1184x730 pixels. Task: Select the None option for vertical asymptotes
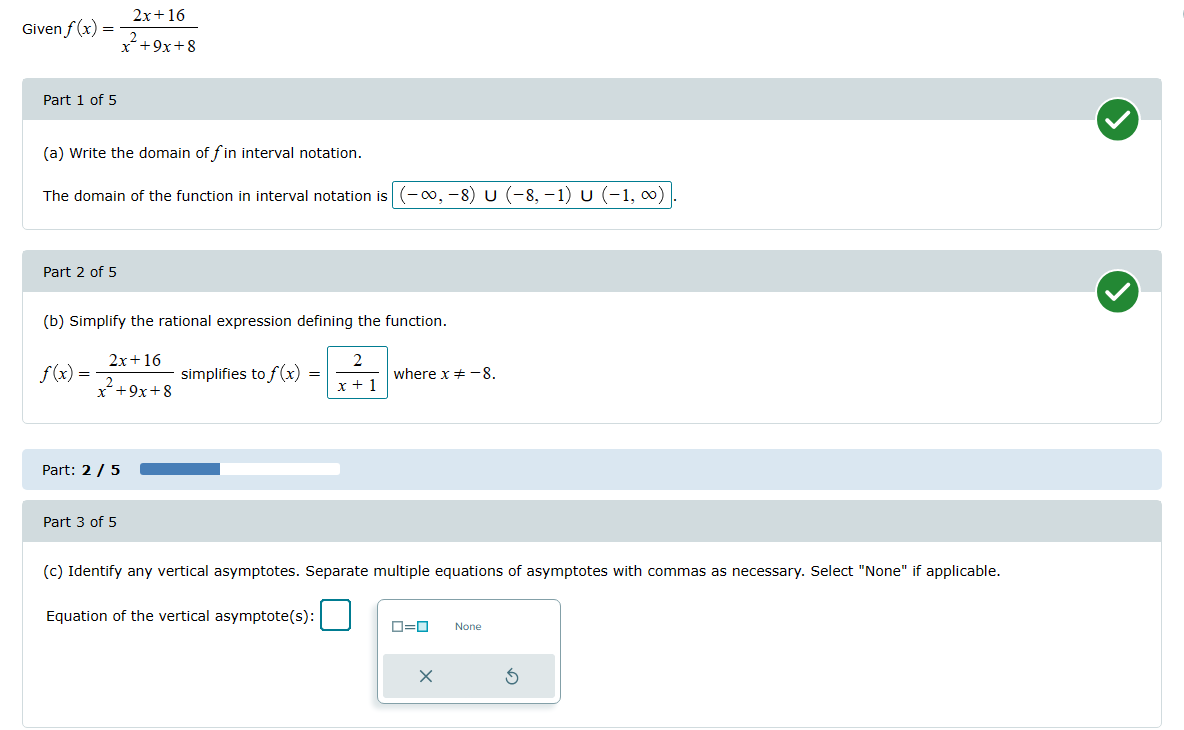468,626
